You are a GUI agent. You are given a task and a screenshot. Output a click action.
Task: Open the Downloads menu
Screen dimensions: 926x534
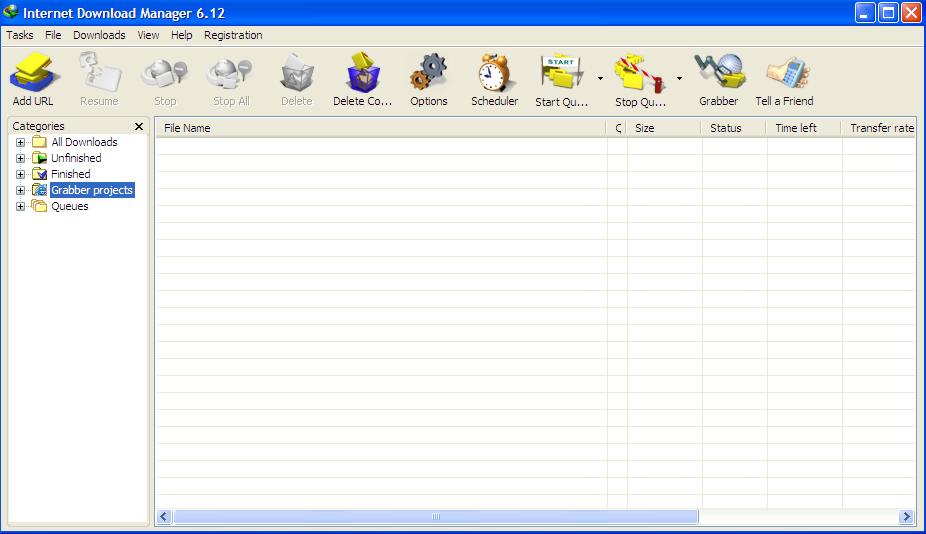[99, 35]
